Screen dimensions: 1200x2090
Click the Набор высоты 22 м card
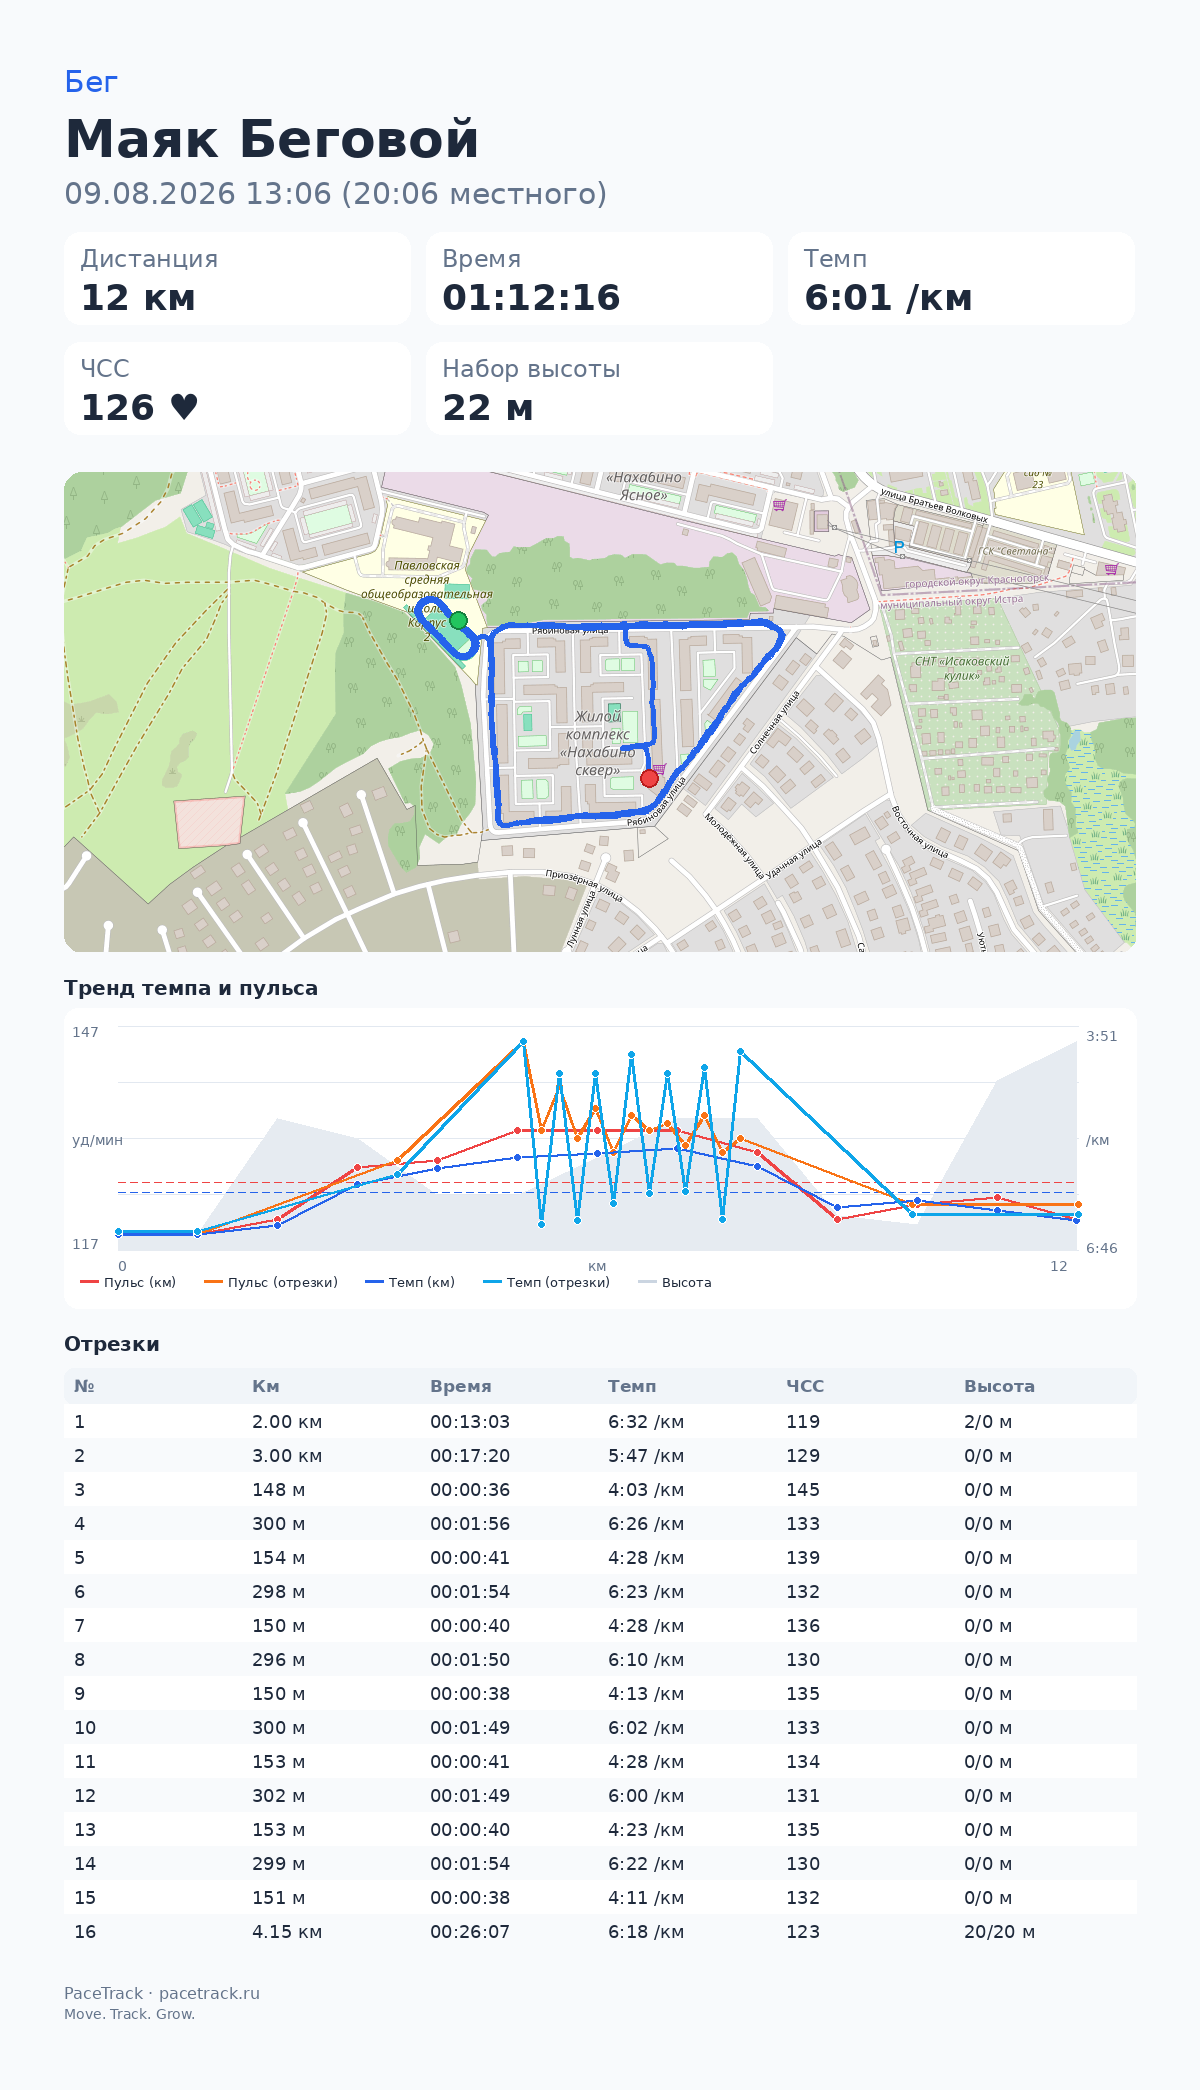pyautogui.click(x=599, y=389)
